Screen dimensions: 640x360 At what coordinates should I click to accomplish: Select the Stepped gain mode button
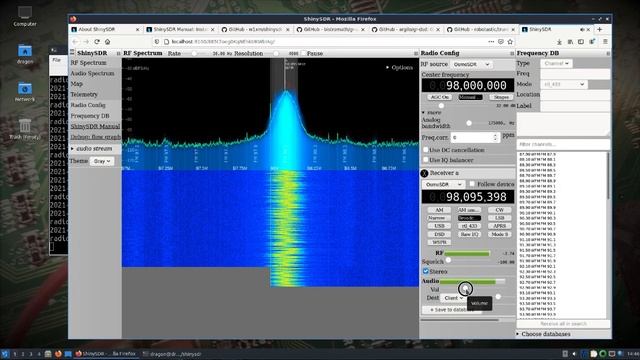tap(501, 97)
